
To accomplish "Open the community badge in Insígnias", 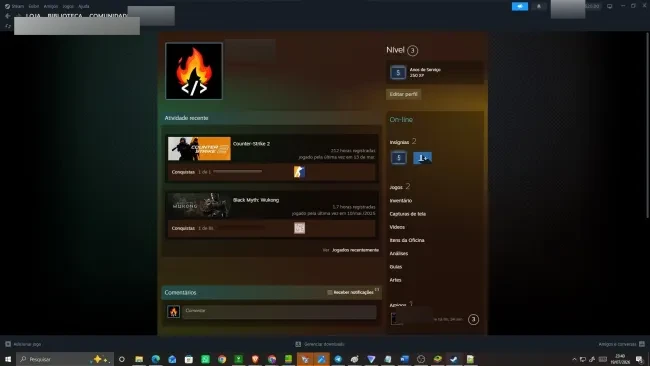I will tap(422, 158).
